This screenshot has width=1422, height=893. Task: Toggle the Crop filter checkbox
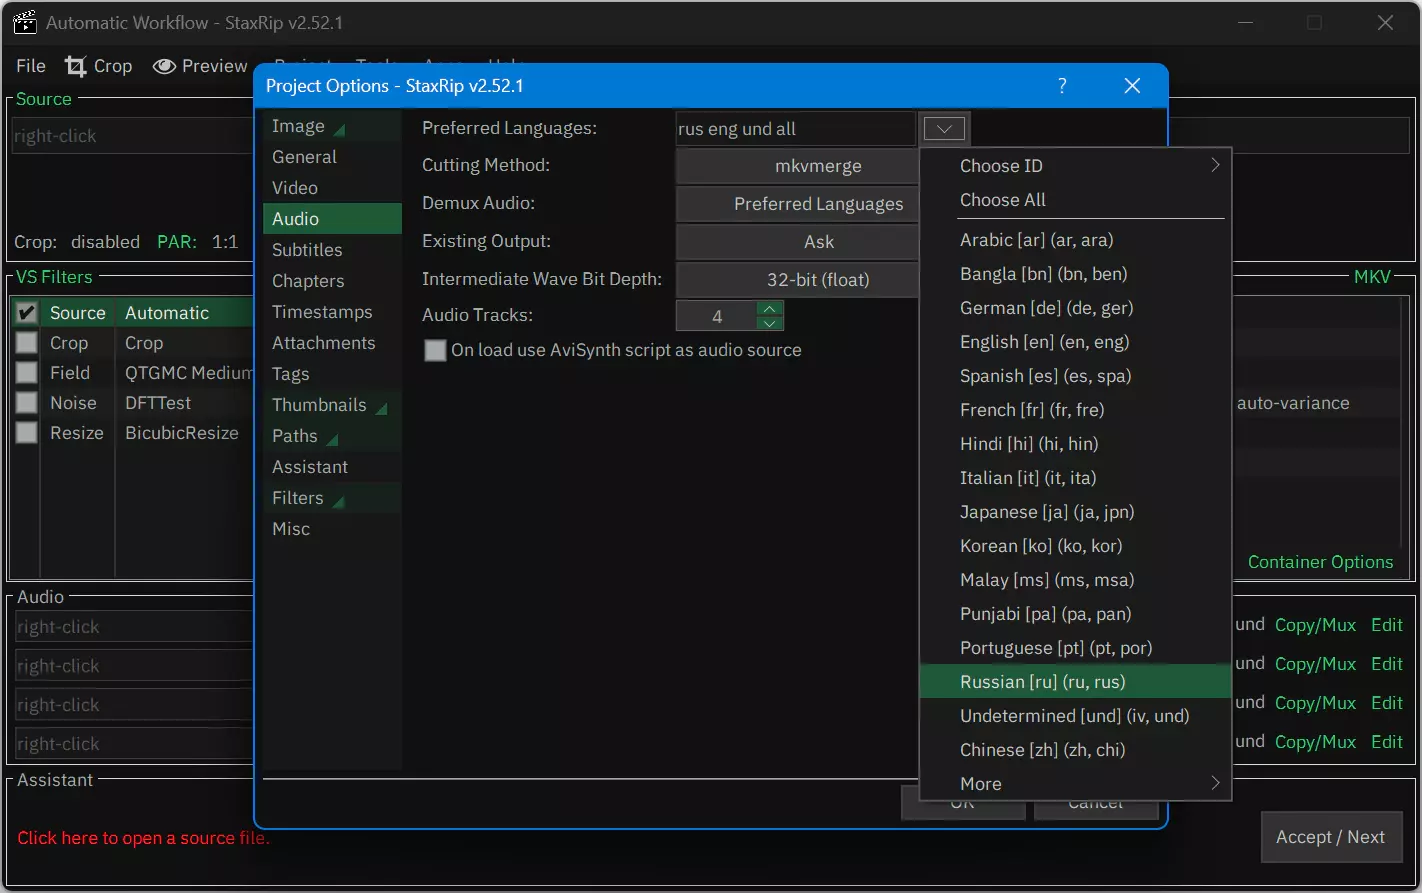(27, 343)
